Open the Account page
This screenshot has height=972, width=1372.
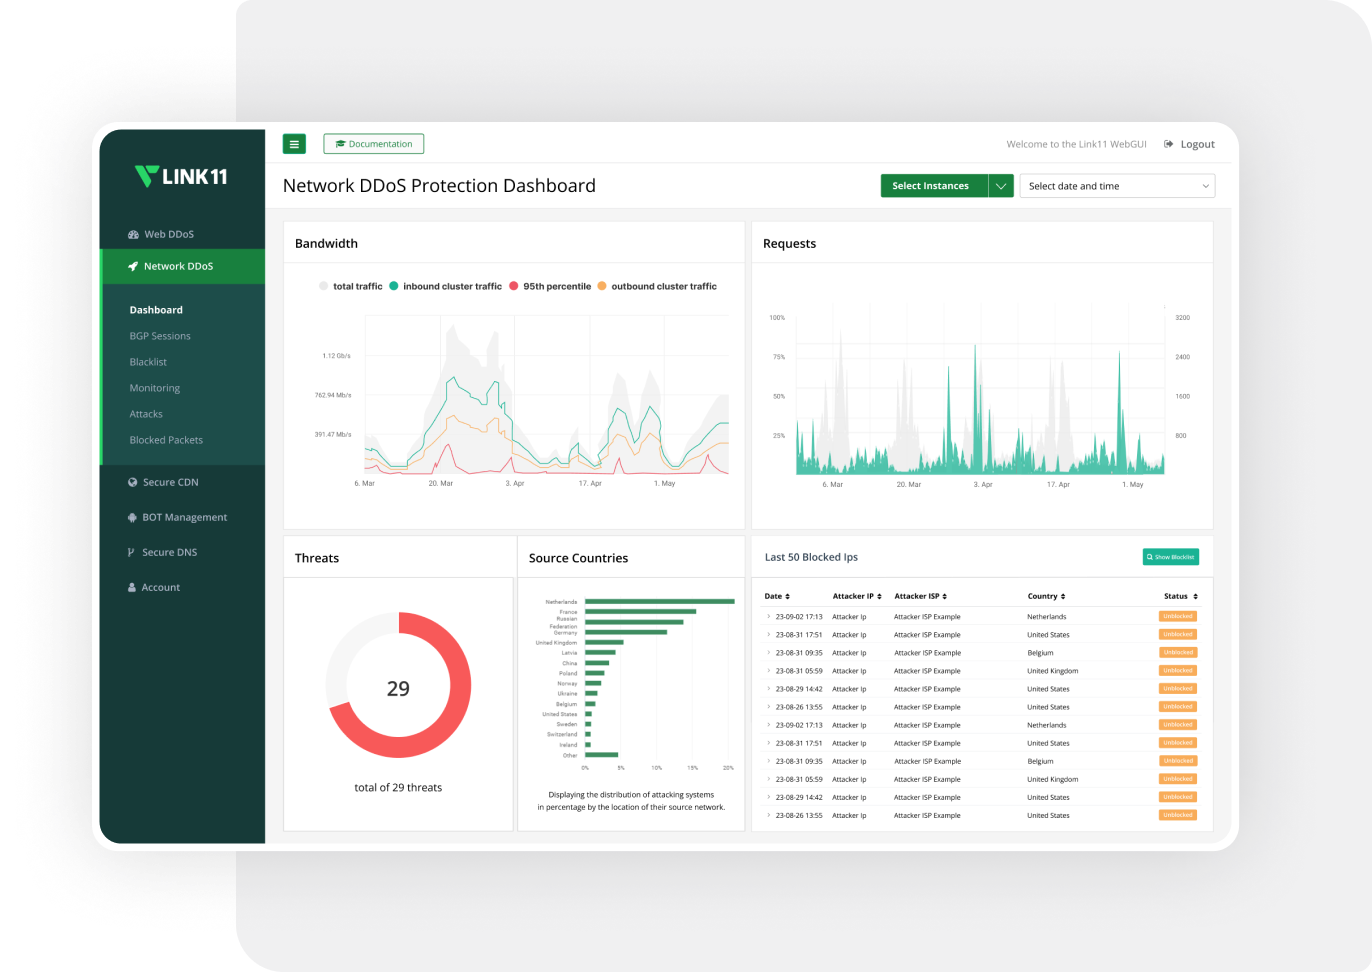click(x=160, y=587)
